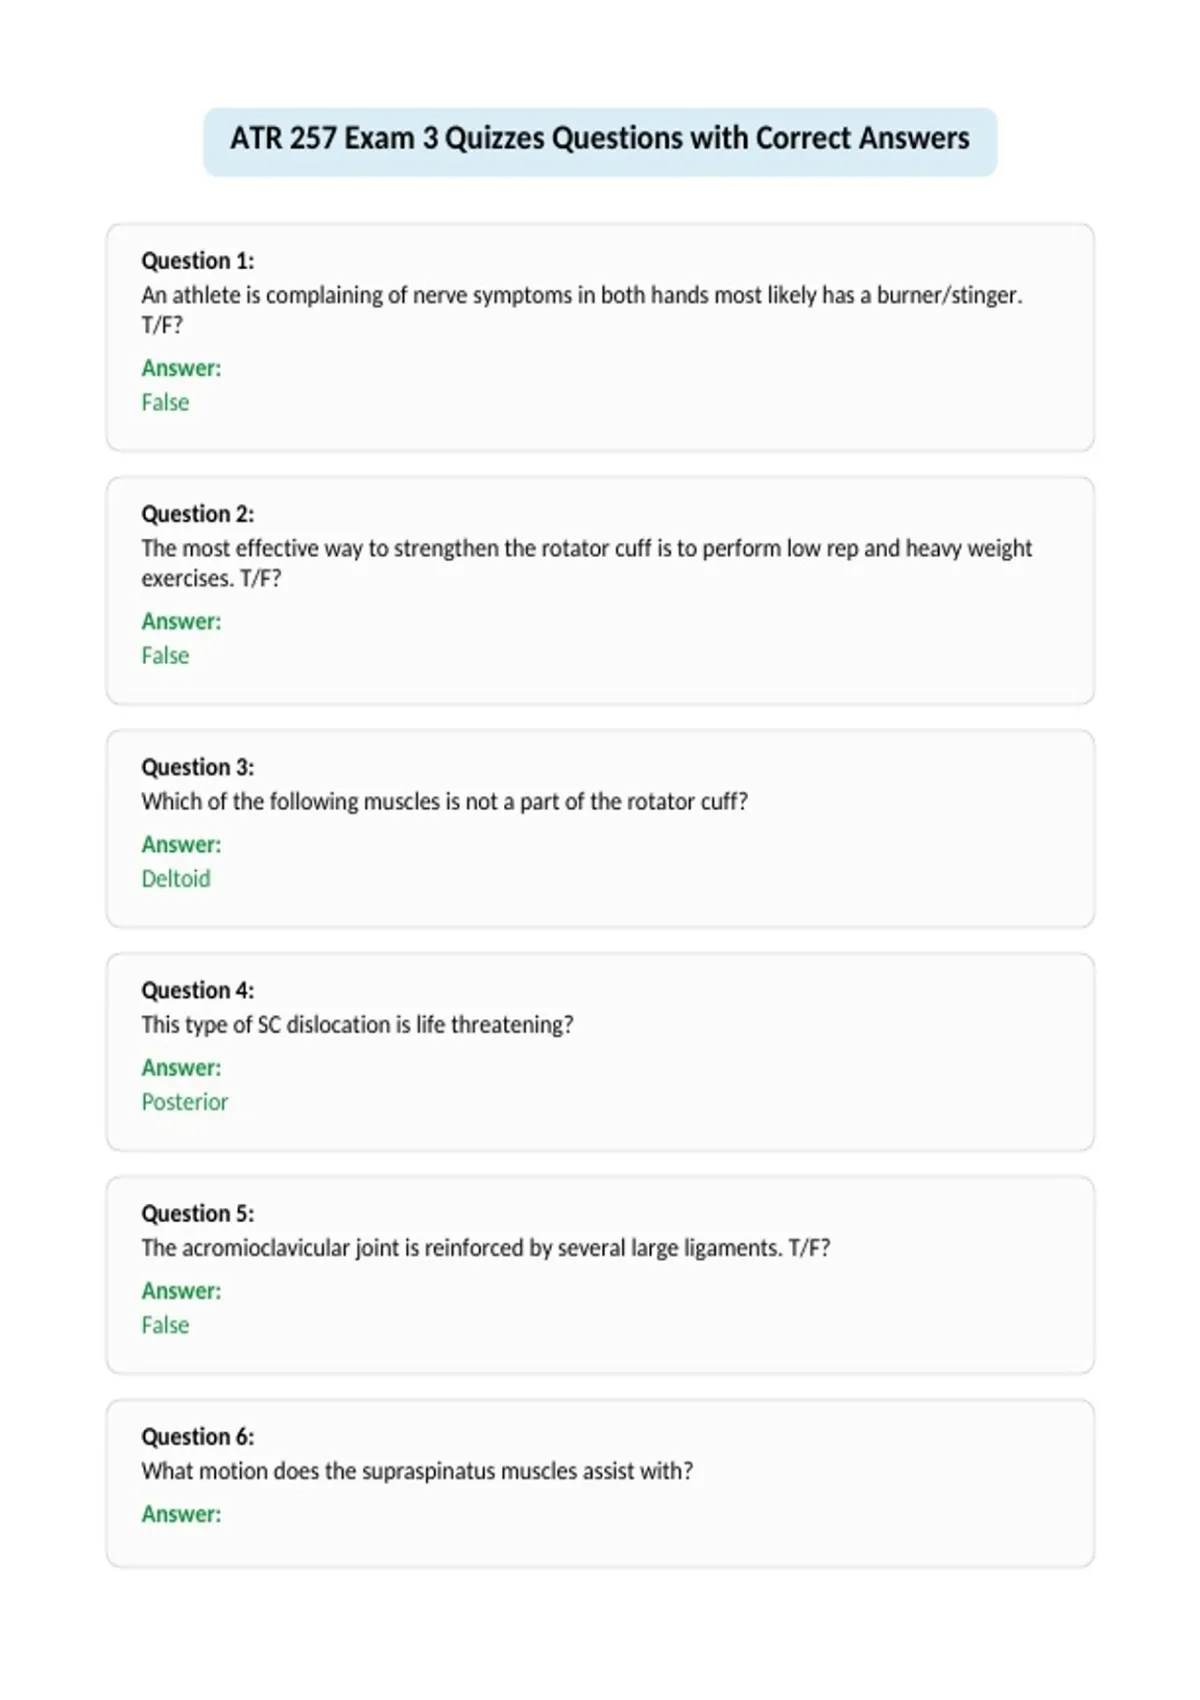Click the Posterior answer text
1200x1700 pixels.
[x=185, y=1101]
